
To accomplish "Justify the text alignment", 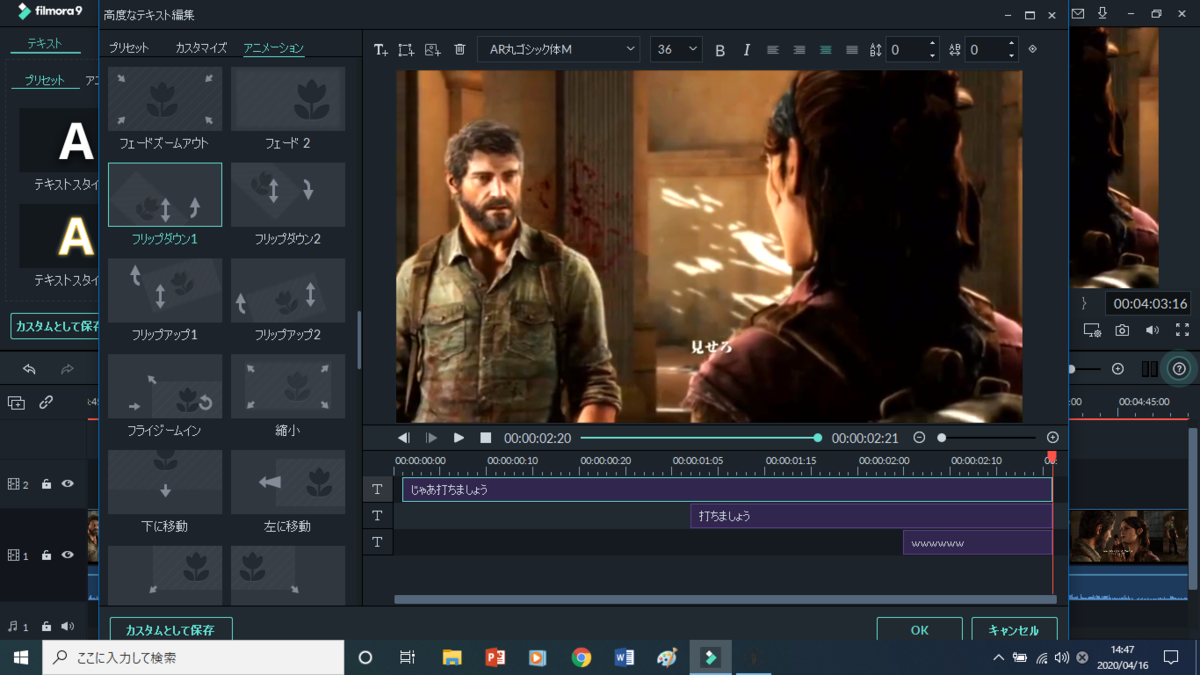I will (x=852, y=50).
